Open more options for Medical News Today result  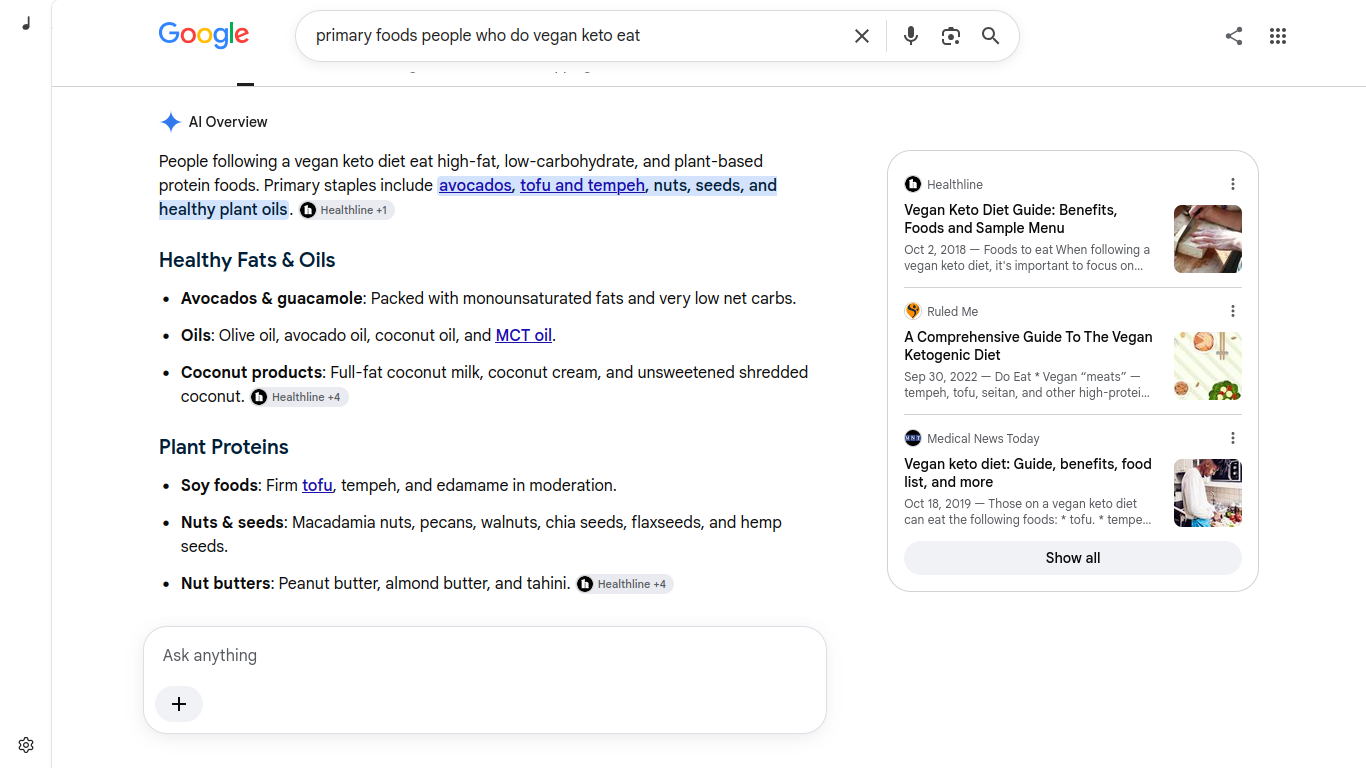[1232, 438]
